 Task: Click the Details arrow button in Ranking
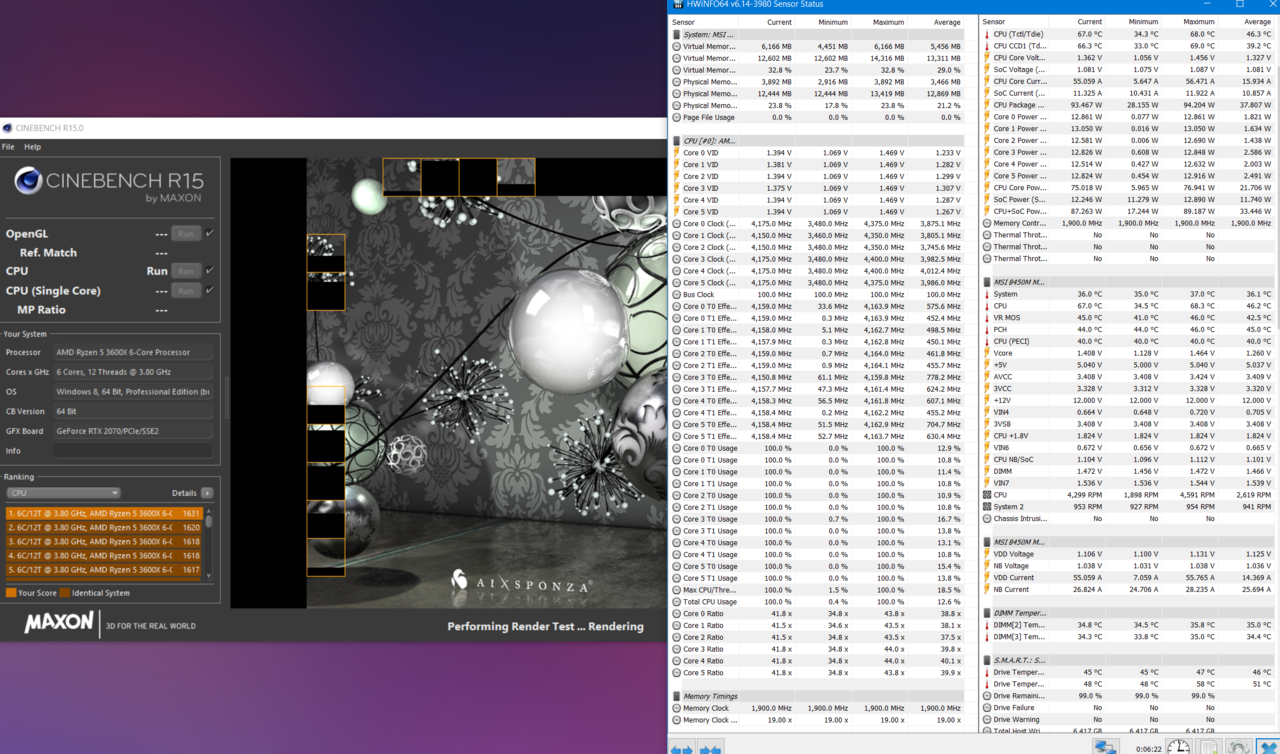tap(207, 493)
